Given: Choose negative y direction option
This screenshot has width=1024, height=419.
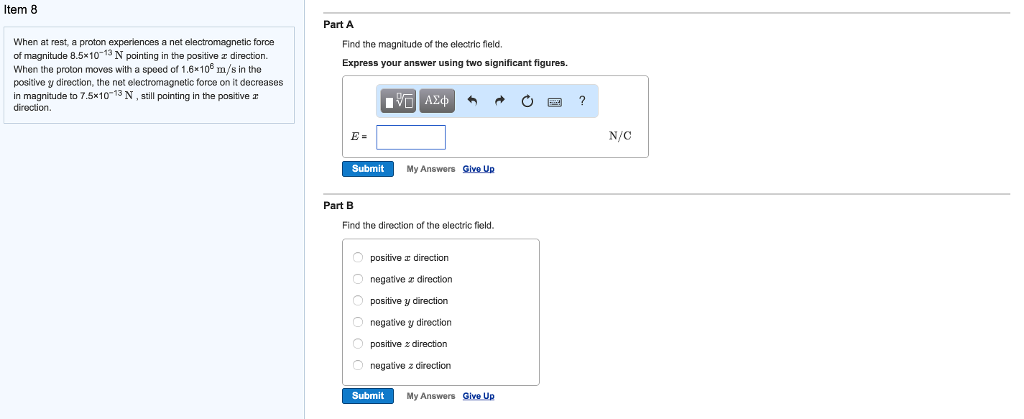Looking at the screenshot, I should (x=358, y=322).
